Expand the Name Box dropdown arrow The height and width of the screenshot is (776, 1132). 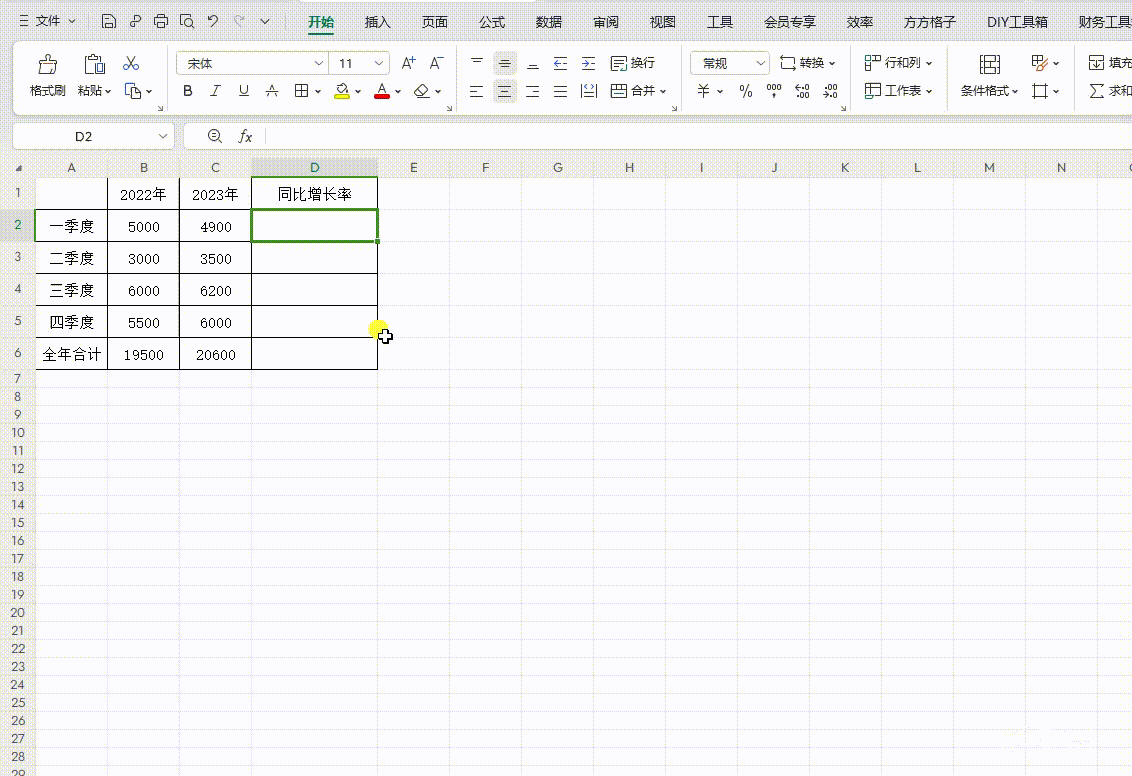(163, 136)
